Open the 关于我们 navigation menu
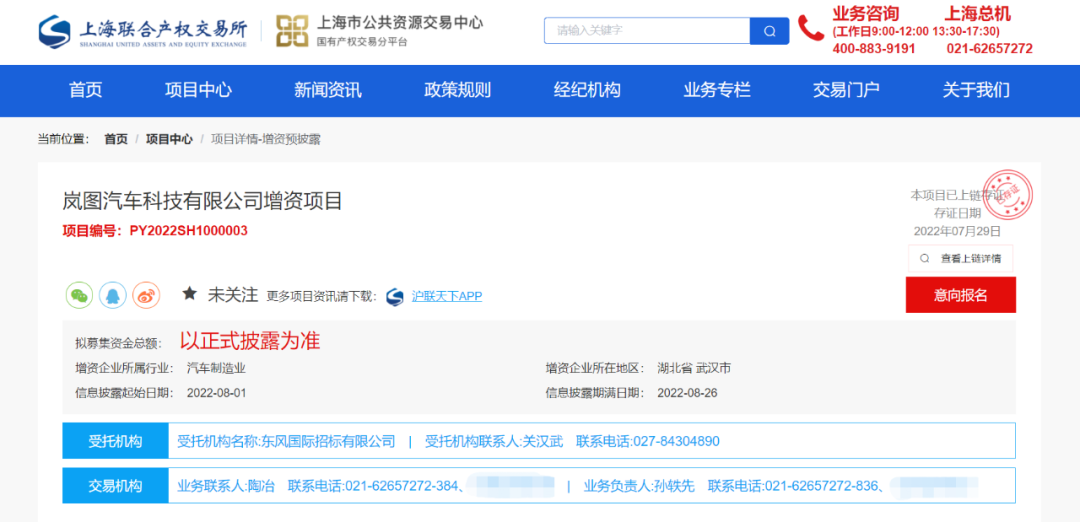1080x522 pixels. tap(977, 90)
